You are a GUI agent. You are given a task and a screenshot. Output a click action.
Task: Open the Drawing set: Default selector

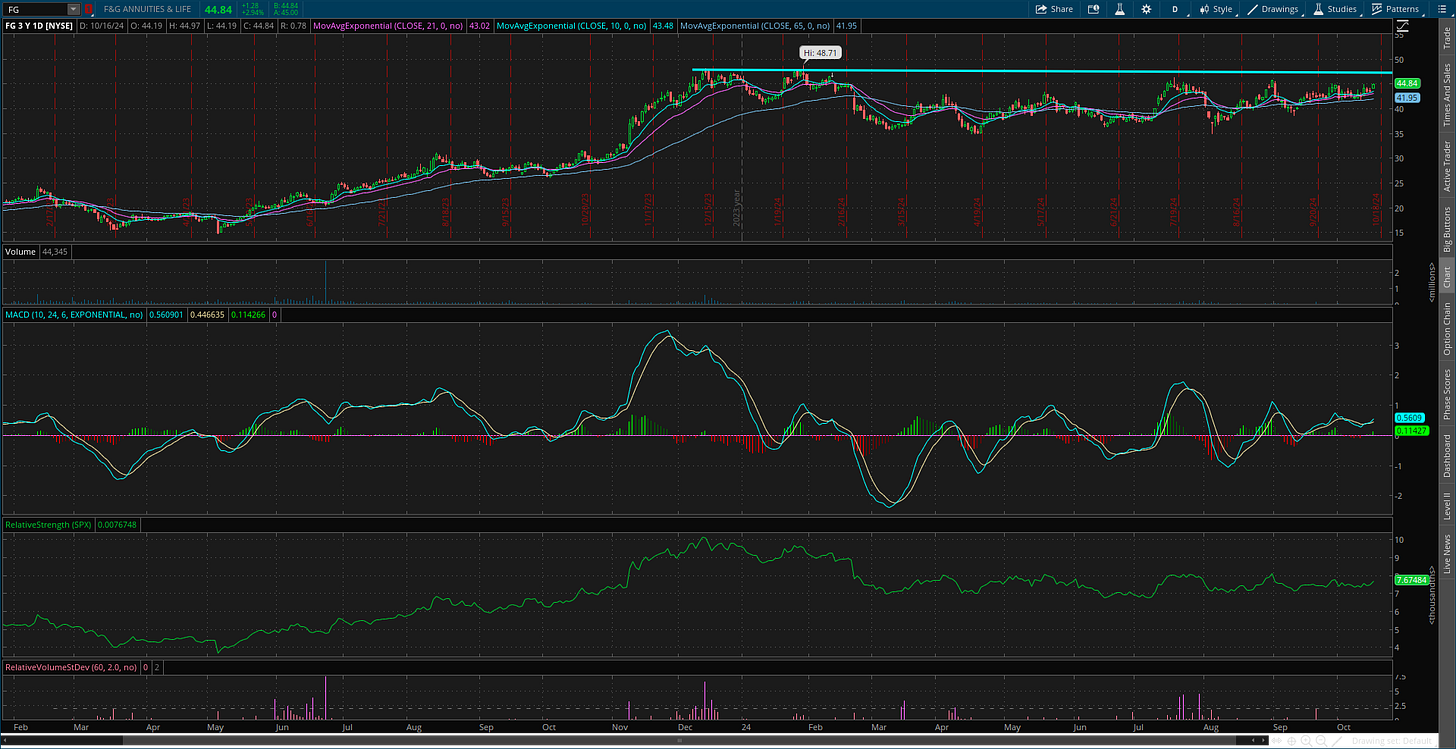pos(1392,741)
